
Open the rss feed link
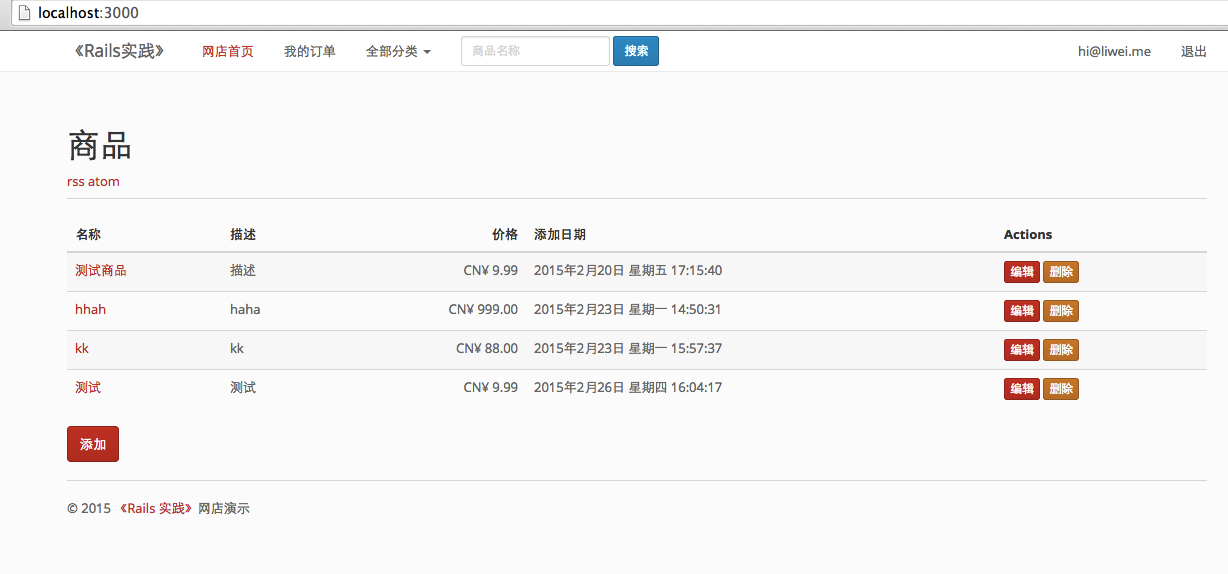(76, 182)
